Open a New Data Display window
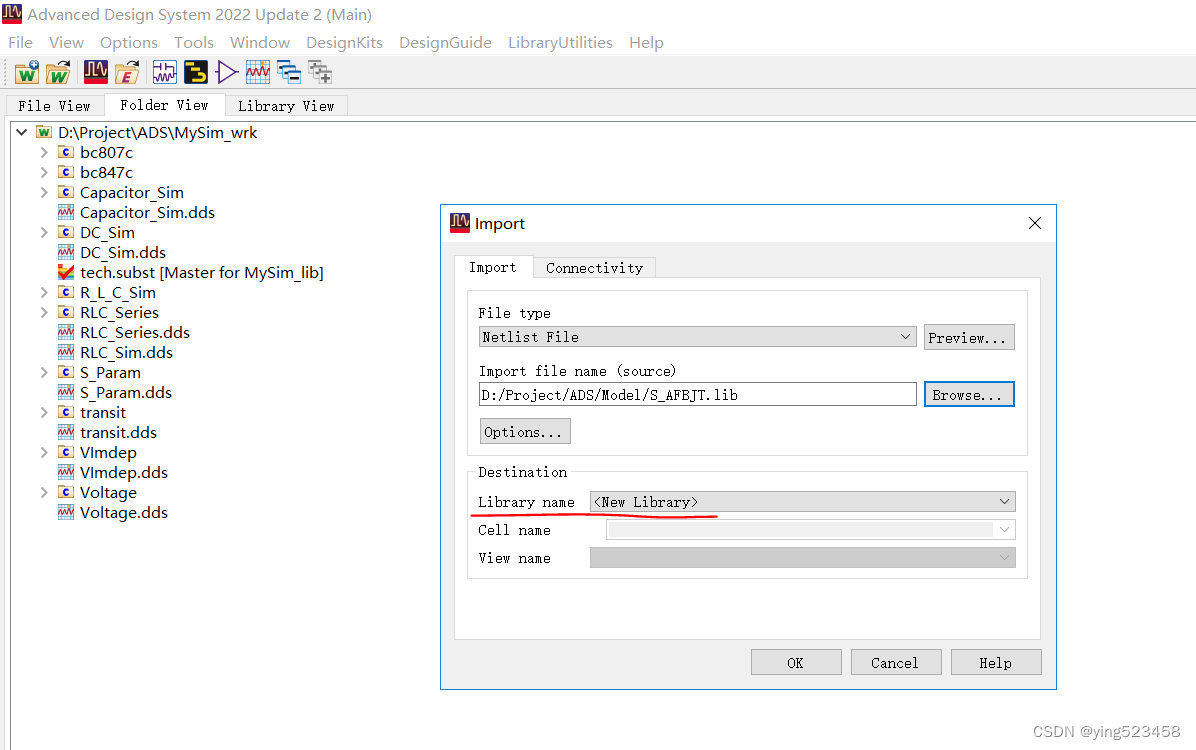Viewport: 1196px width, 750px height. 257,71
